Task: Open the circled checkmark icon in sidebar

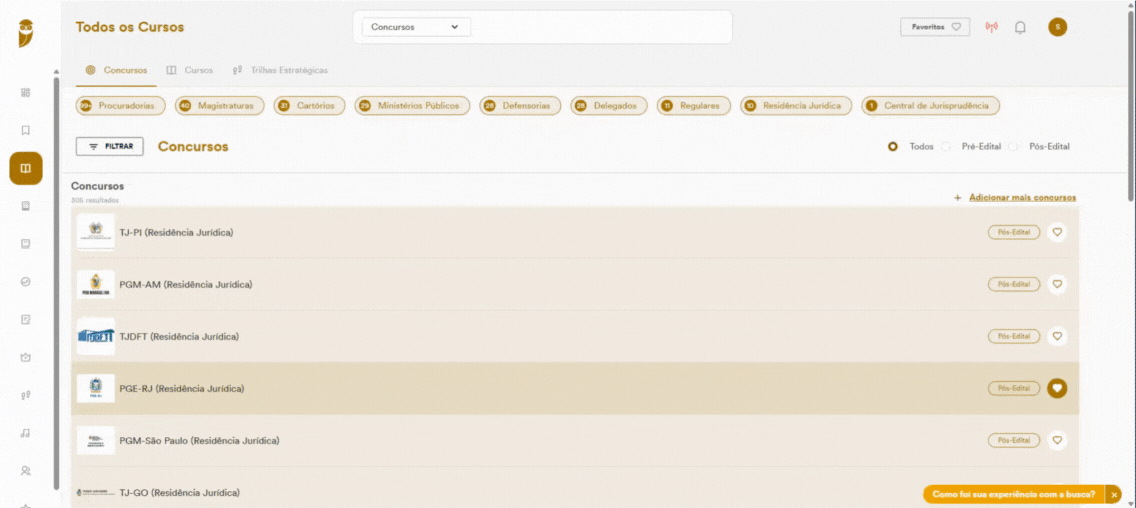Action: pos(26,282)
